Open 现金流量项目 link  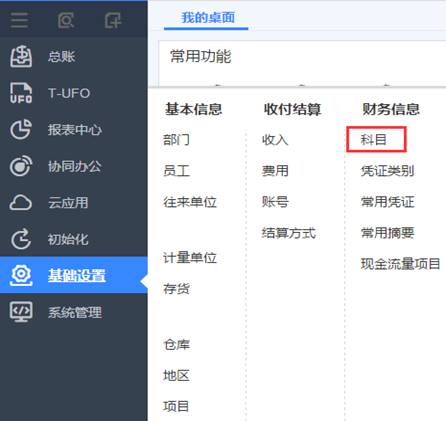(400, 264)
